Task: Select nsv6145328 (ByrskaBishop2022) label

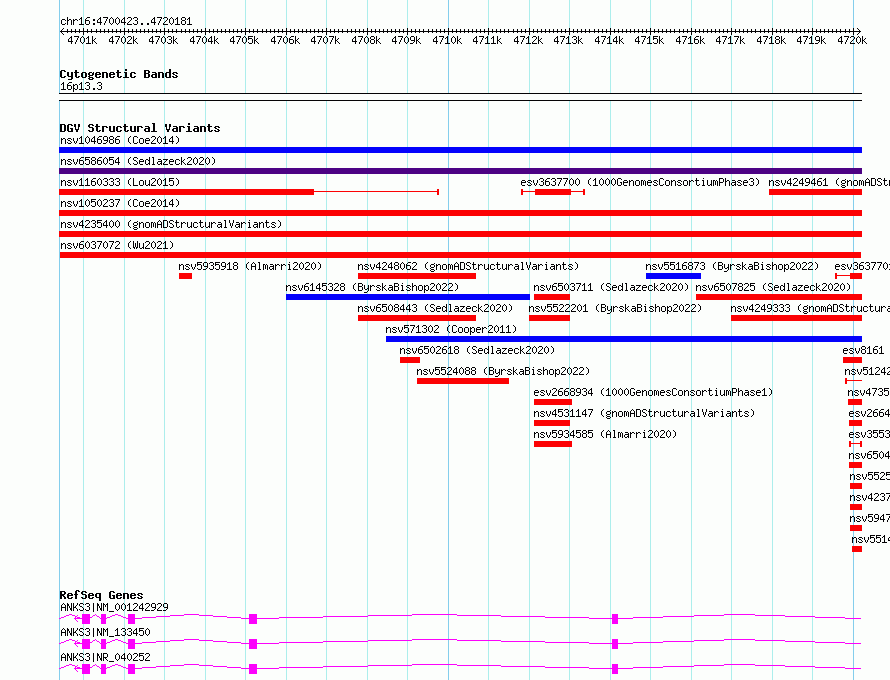Action: click(x=372, y=287)
